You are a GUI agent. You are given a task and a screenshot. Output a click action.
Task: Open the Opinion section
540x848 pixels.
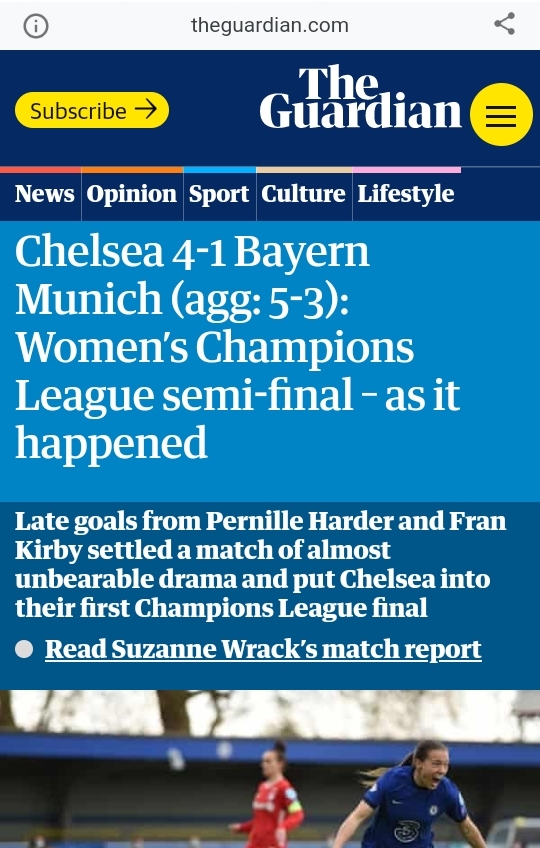click(131, 194)
